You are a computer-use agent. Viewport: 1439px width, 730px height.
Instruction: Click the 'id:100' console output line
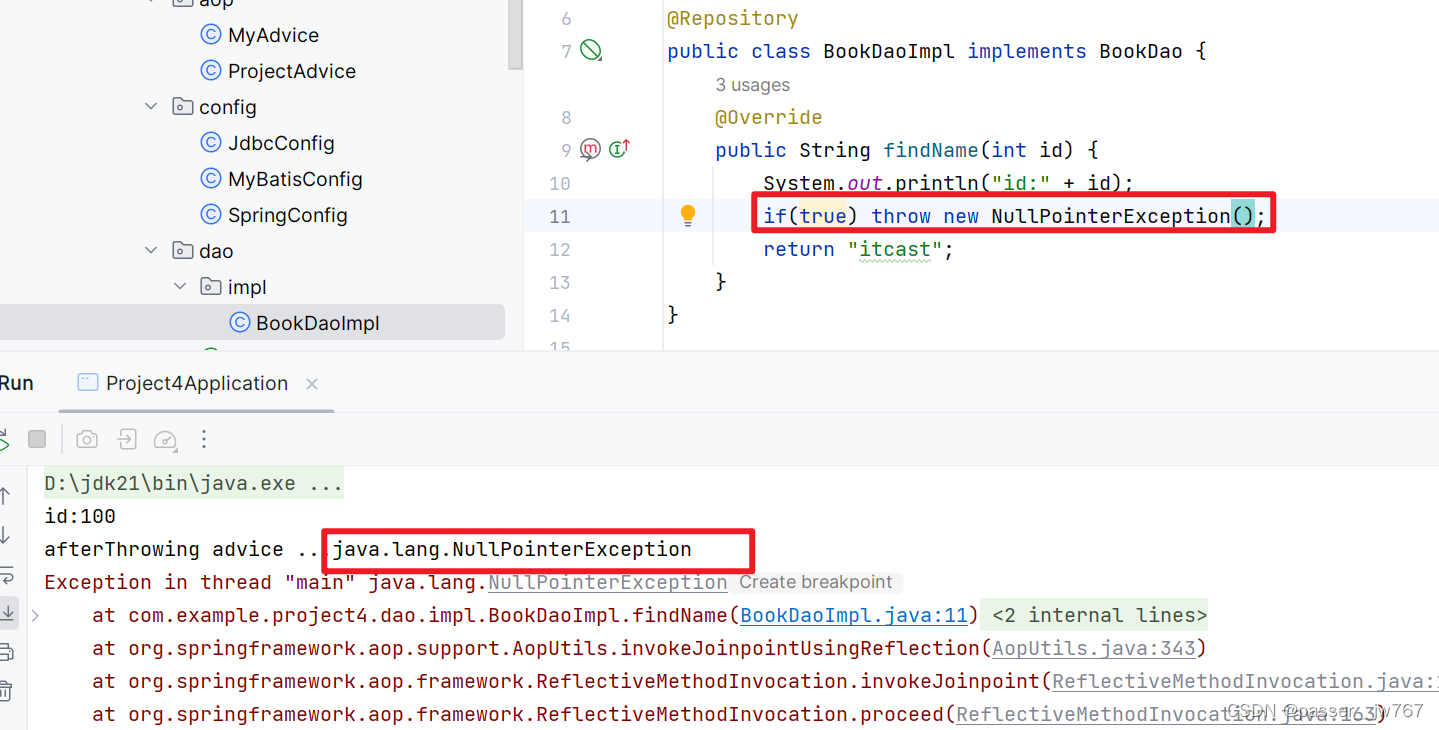(80, 517)
